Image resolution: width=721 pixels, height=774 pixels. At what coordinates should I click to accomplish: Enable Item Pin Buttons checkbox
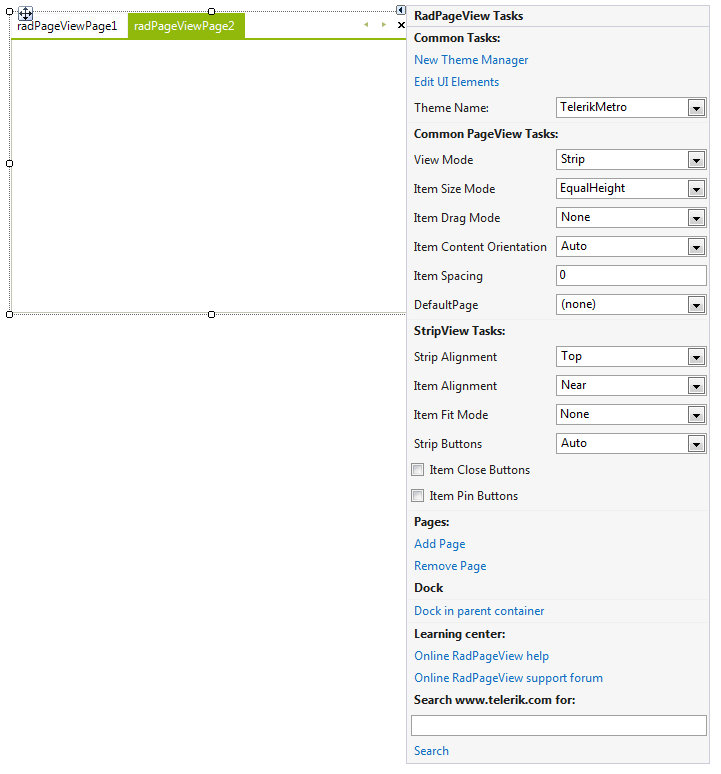point(417,496)
